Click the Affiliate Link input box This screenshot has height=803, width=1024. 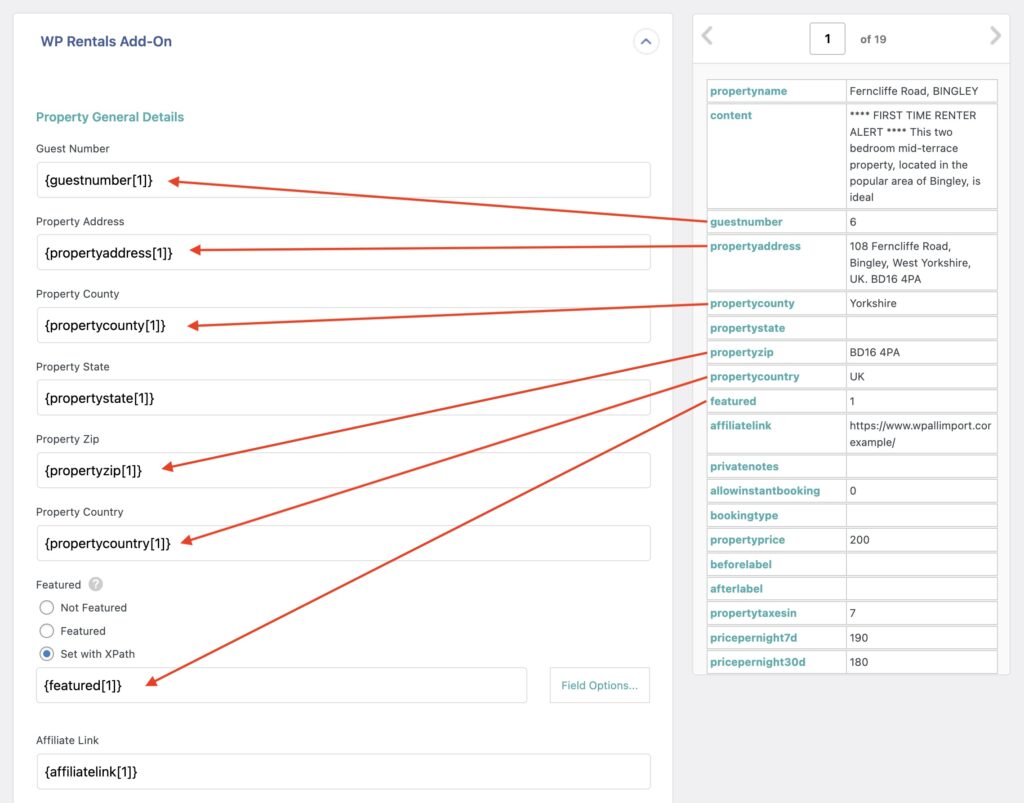coord(345,771)
